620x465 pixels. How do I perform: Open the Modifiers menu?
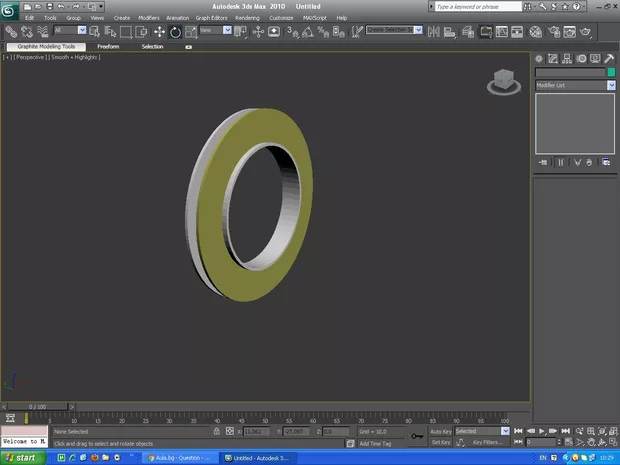[148, 18]
